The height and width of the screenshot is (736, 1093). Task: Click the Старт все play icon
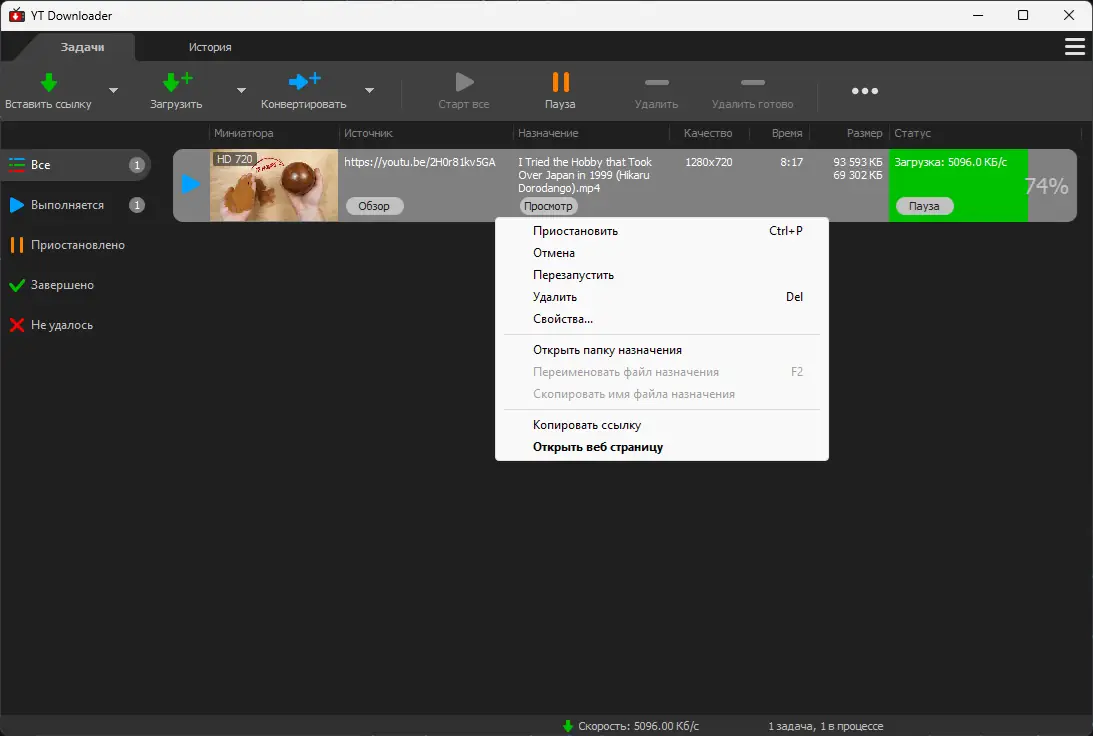pos(464,82)
